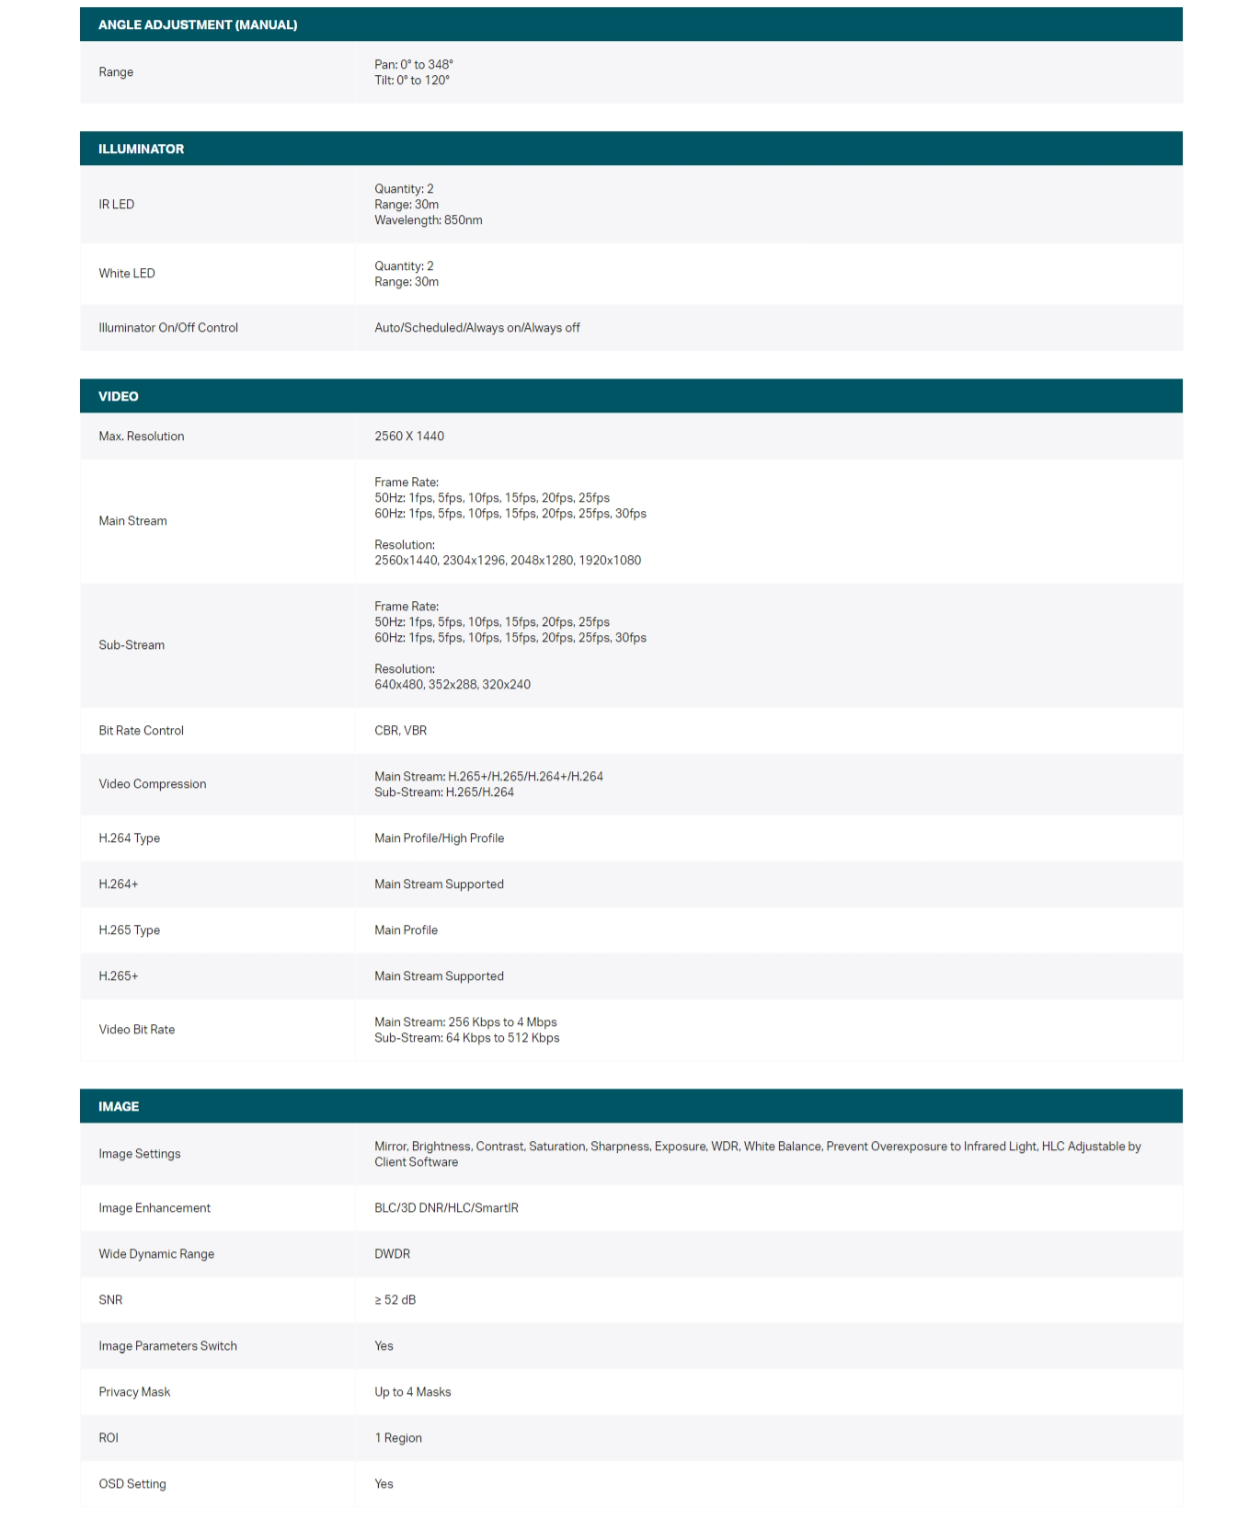This screenshot has height=1525, width=1249.
Task: Select the IMAGE section header
Action: point(118,1107)
